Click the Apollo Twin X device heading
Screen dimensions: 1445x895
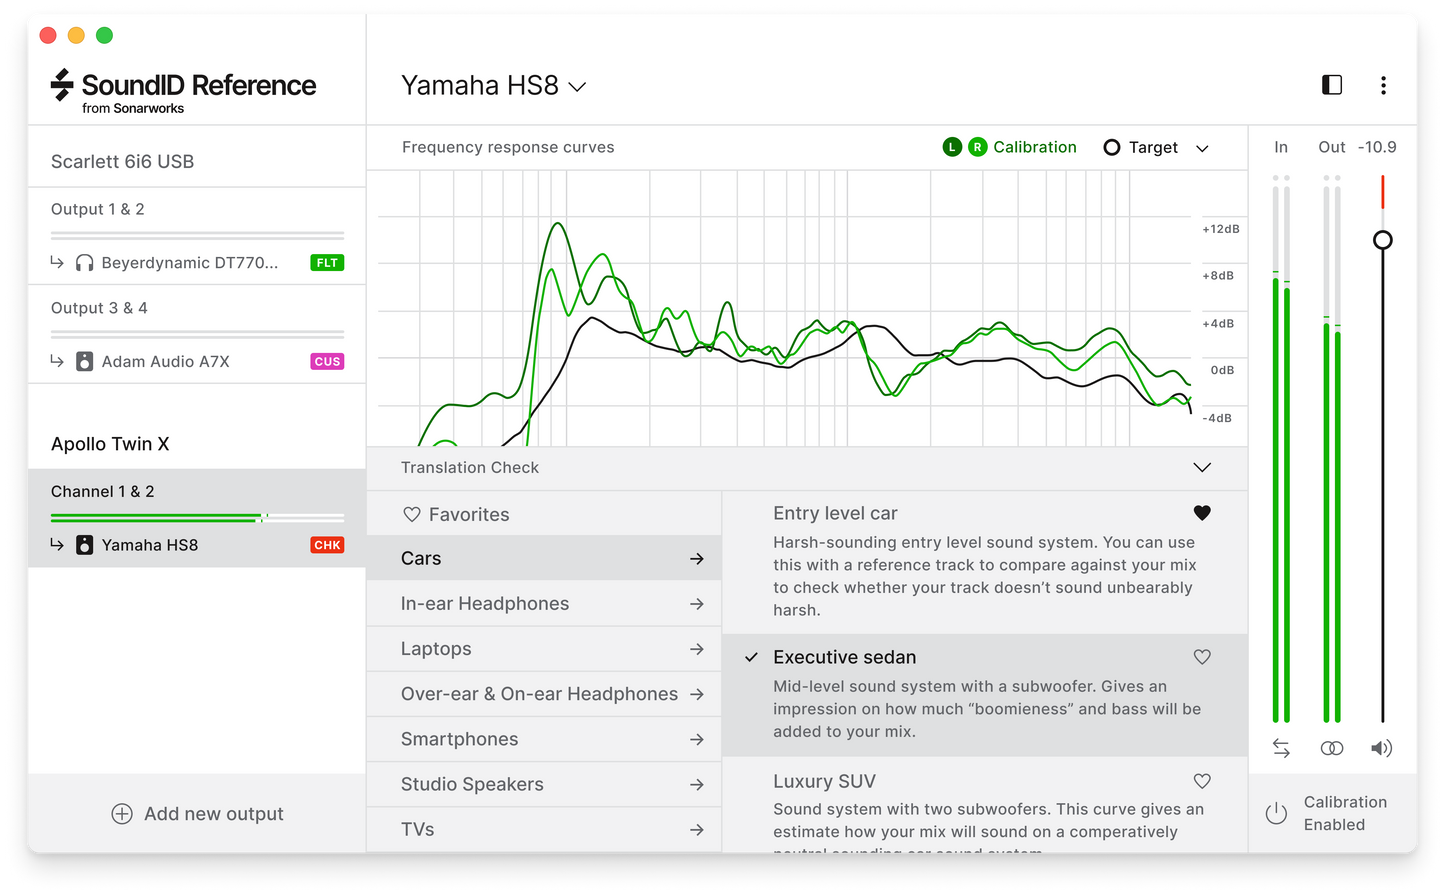pyautogui.click(x=110, y=444)
